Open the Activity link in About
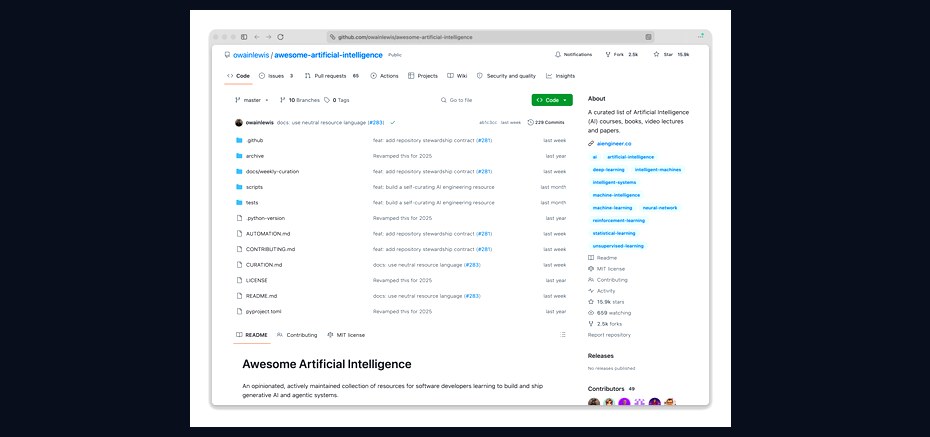 (601, 291)
